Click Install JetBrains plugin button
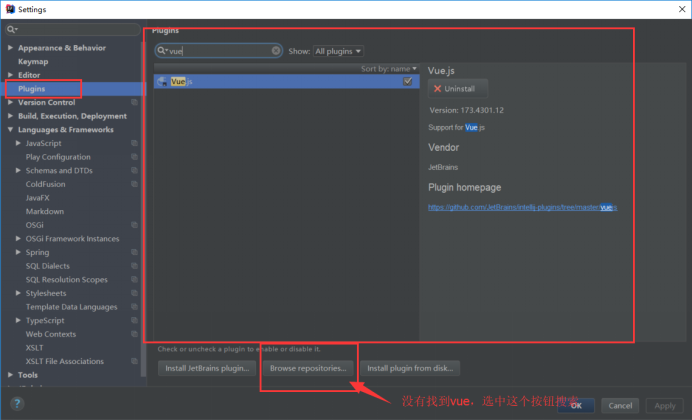The image size is (692, 420). pyautogui.click(x=207, y=368)
